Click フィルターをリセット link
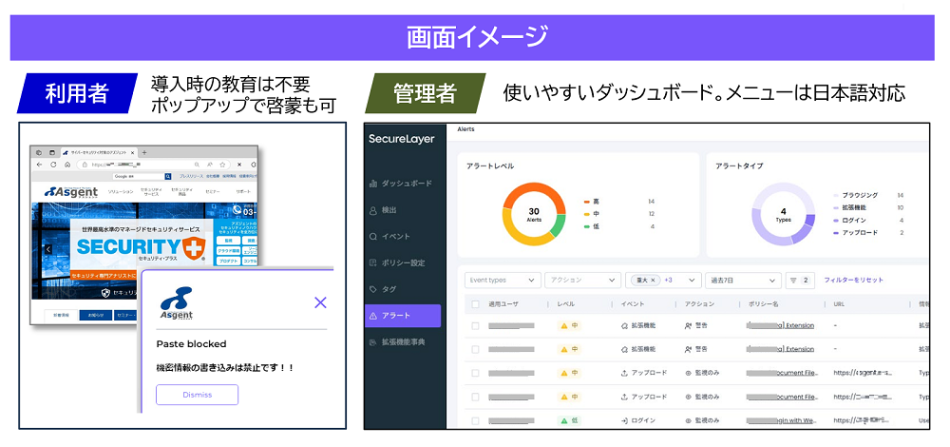950x447 pixels. (x=854, y=280)
